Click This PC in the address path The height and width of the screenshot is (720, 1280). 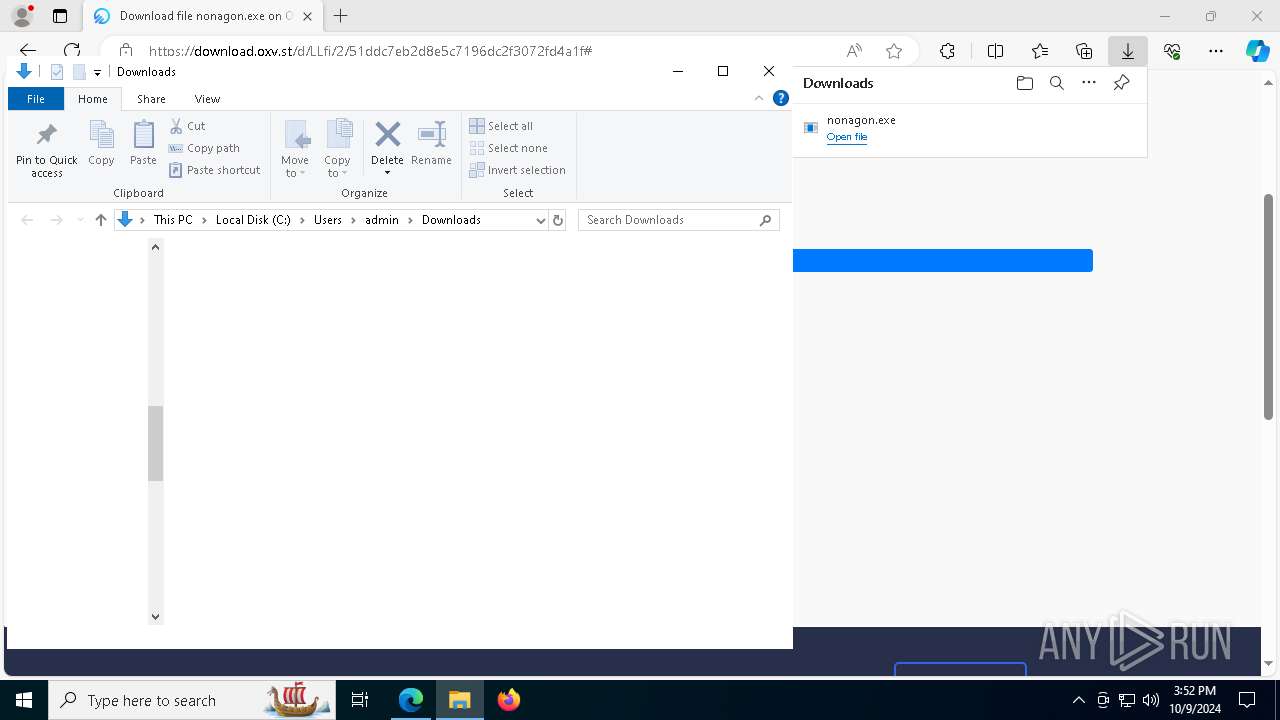[x=173, y=220]
